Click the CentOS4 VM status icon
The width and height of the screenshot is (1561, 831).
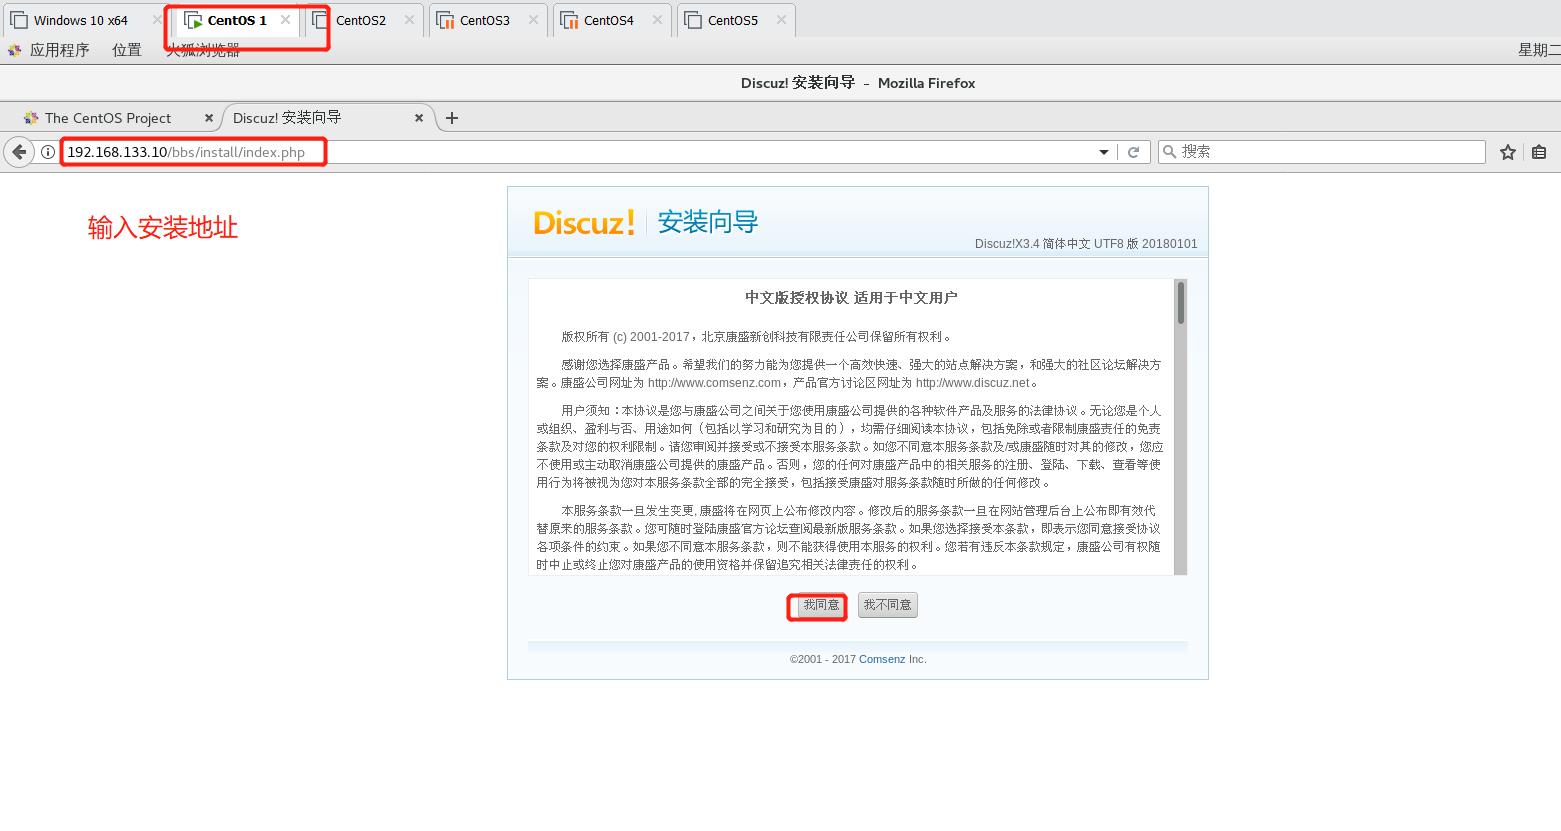[568, 20]
